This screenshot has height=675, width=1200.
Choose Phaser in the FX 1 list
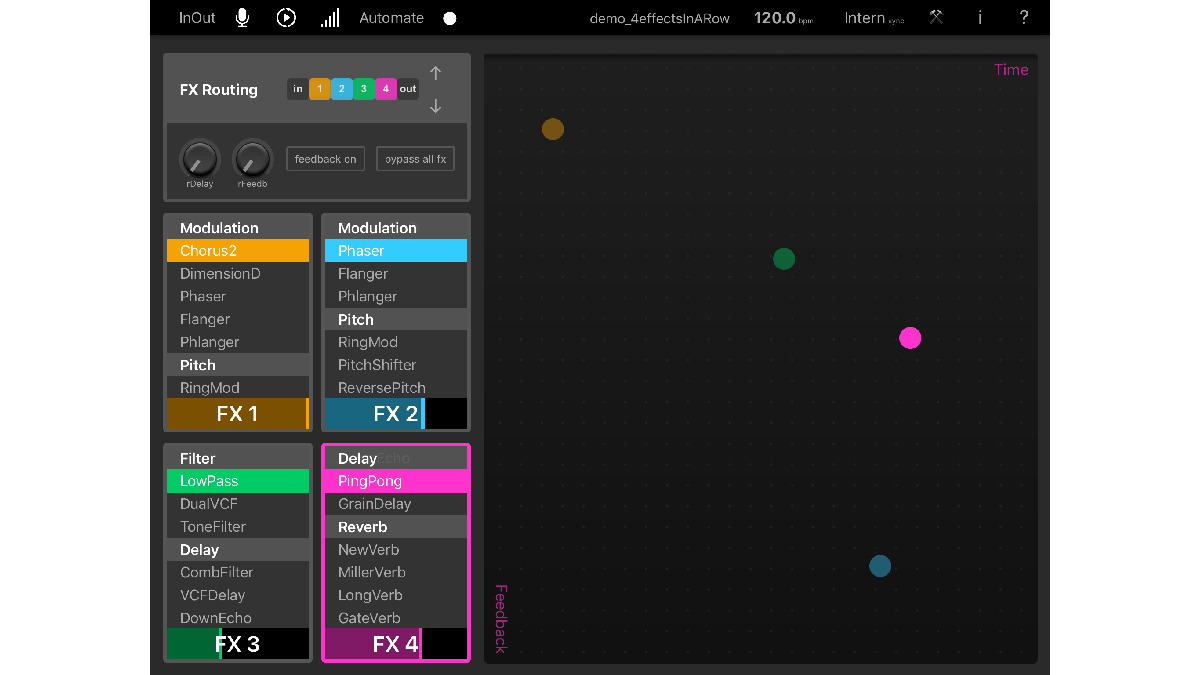pos(238,296)
